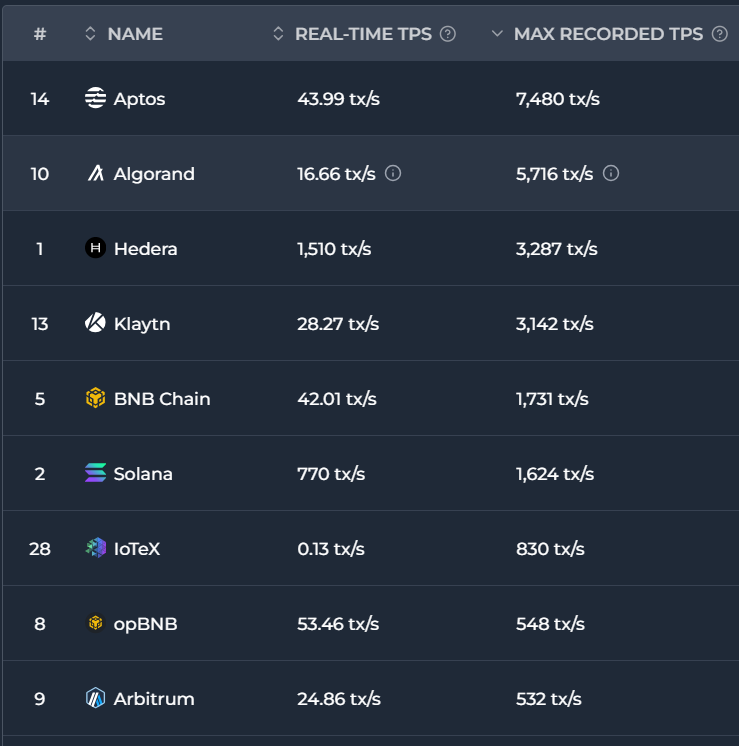Click info icon beside Algorand 5,716 tx/s
The height and width of the screenshot is (746, 739).
click(611, 173)
